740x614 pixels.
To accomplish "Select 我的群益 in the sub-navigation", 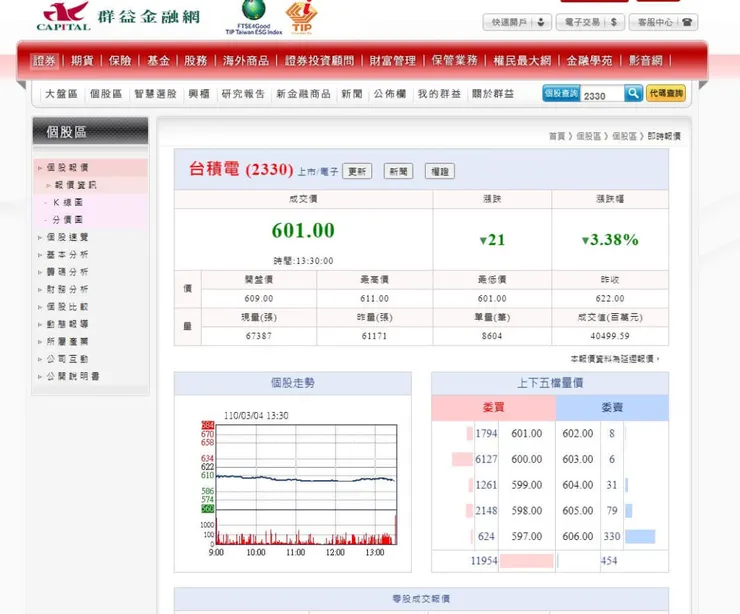I will (439, 94).
